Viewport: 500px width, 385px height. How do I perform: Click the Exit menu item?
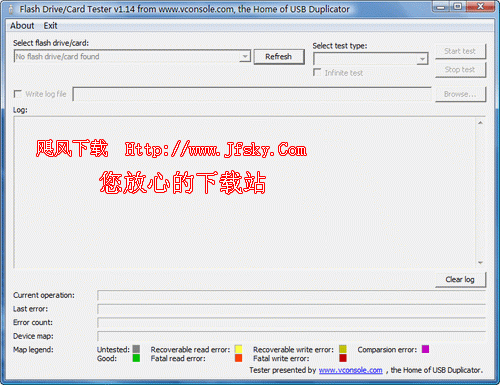[50, 26]
